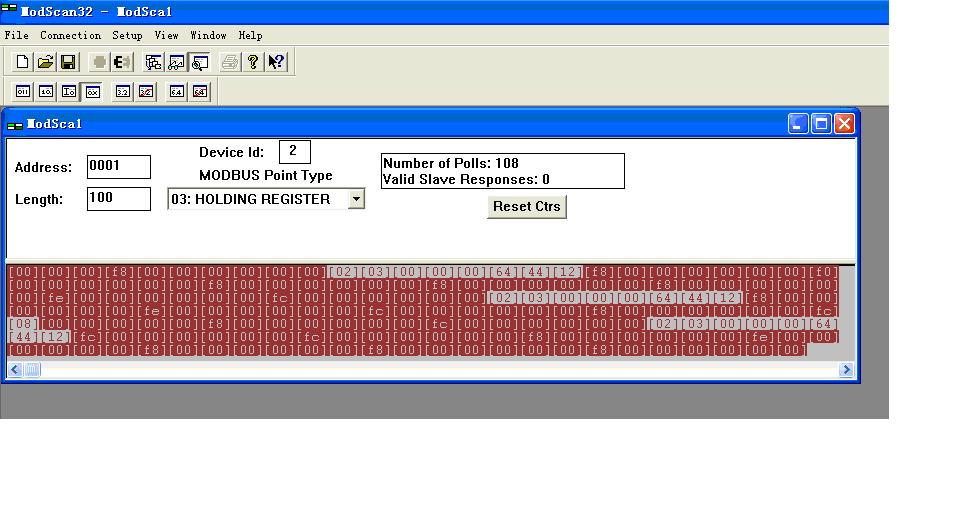
Task: Click the Reset Ctrs button
Action: (x=526, y=207)
